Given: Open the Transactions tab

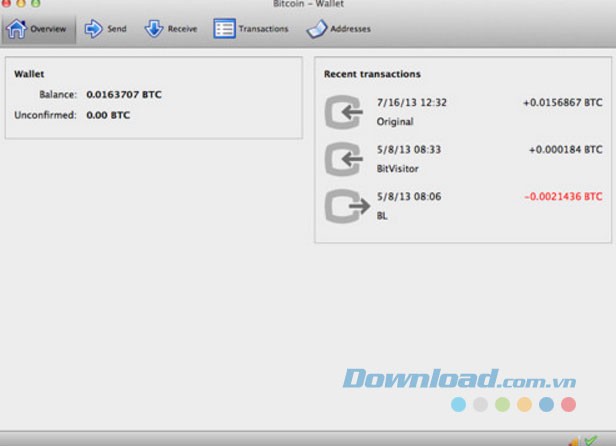Looking at the screenshot, I should coord(251,29).
